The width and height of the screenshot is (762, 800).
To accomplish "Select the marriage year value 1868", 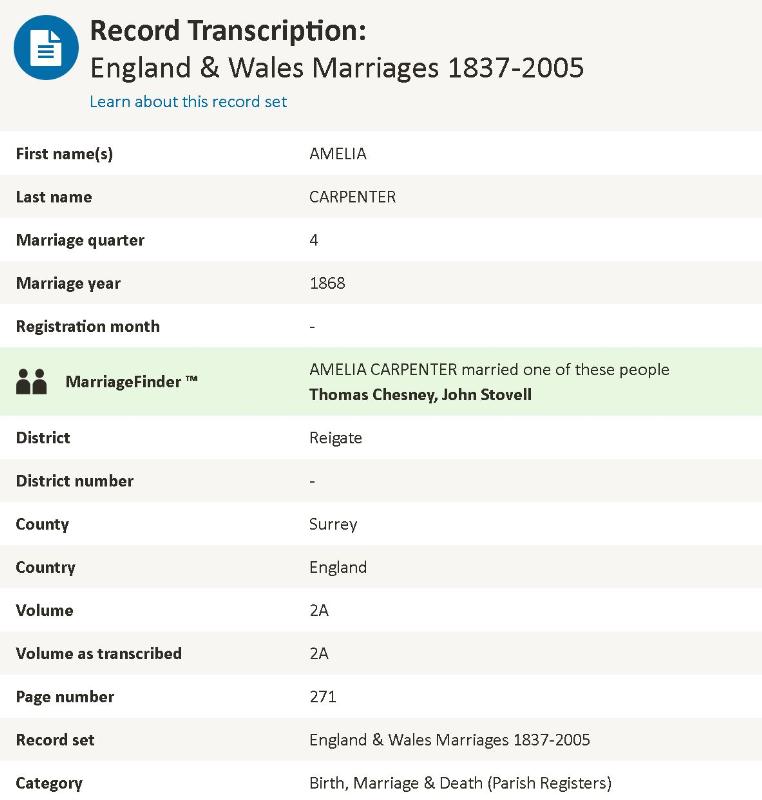I will (327, 283).
